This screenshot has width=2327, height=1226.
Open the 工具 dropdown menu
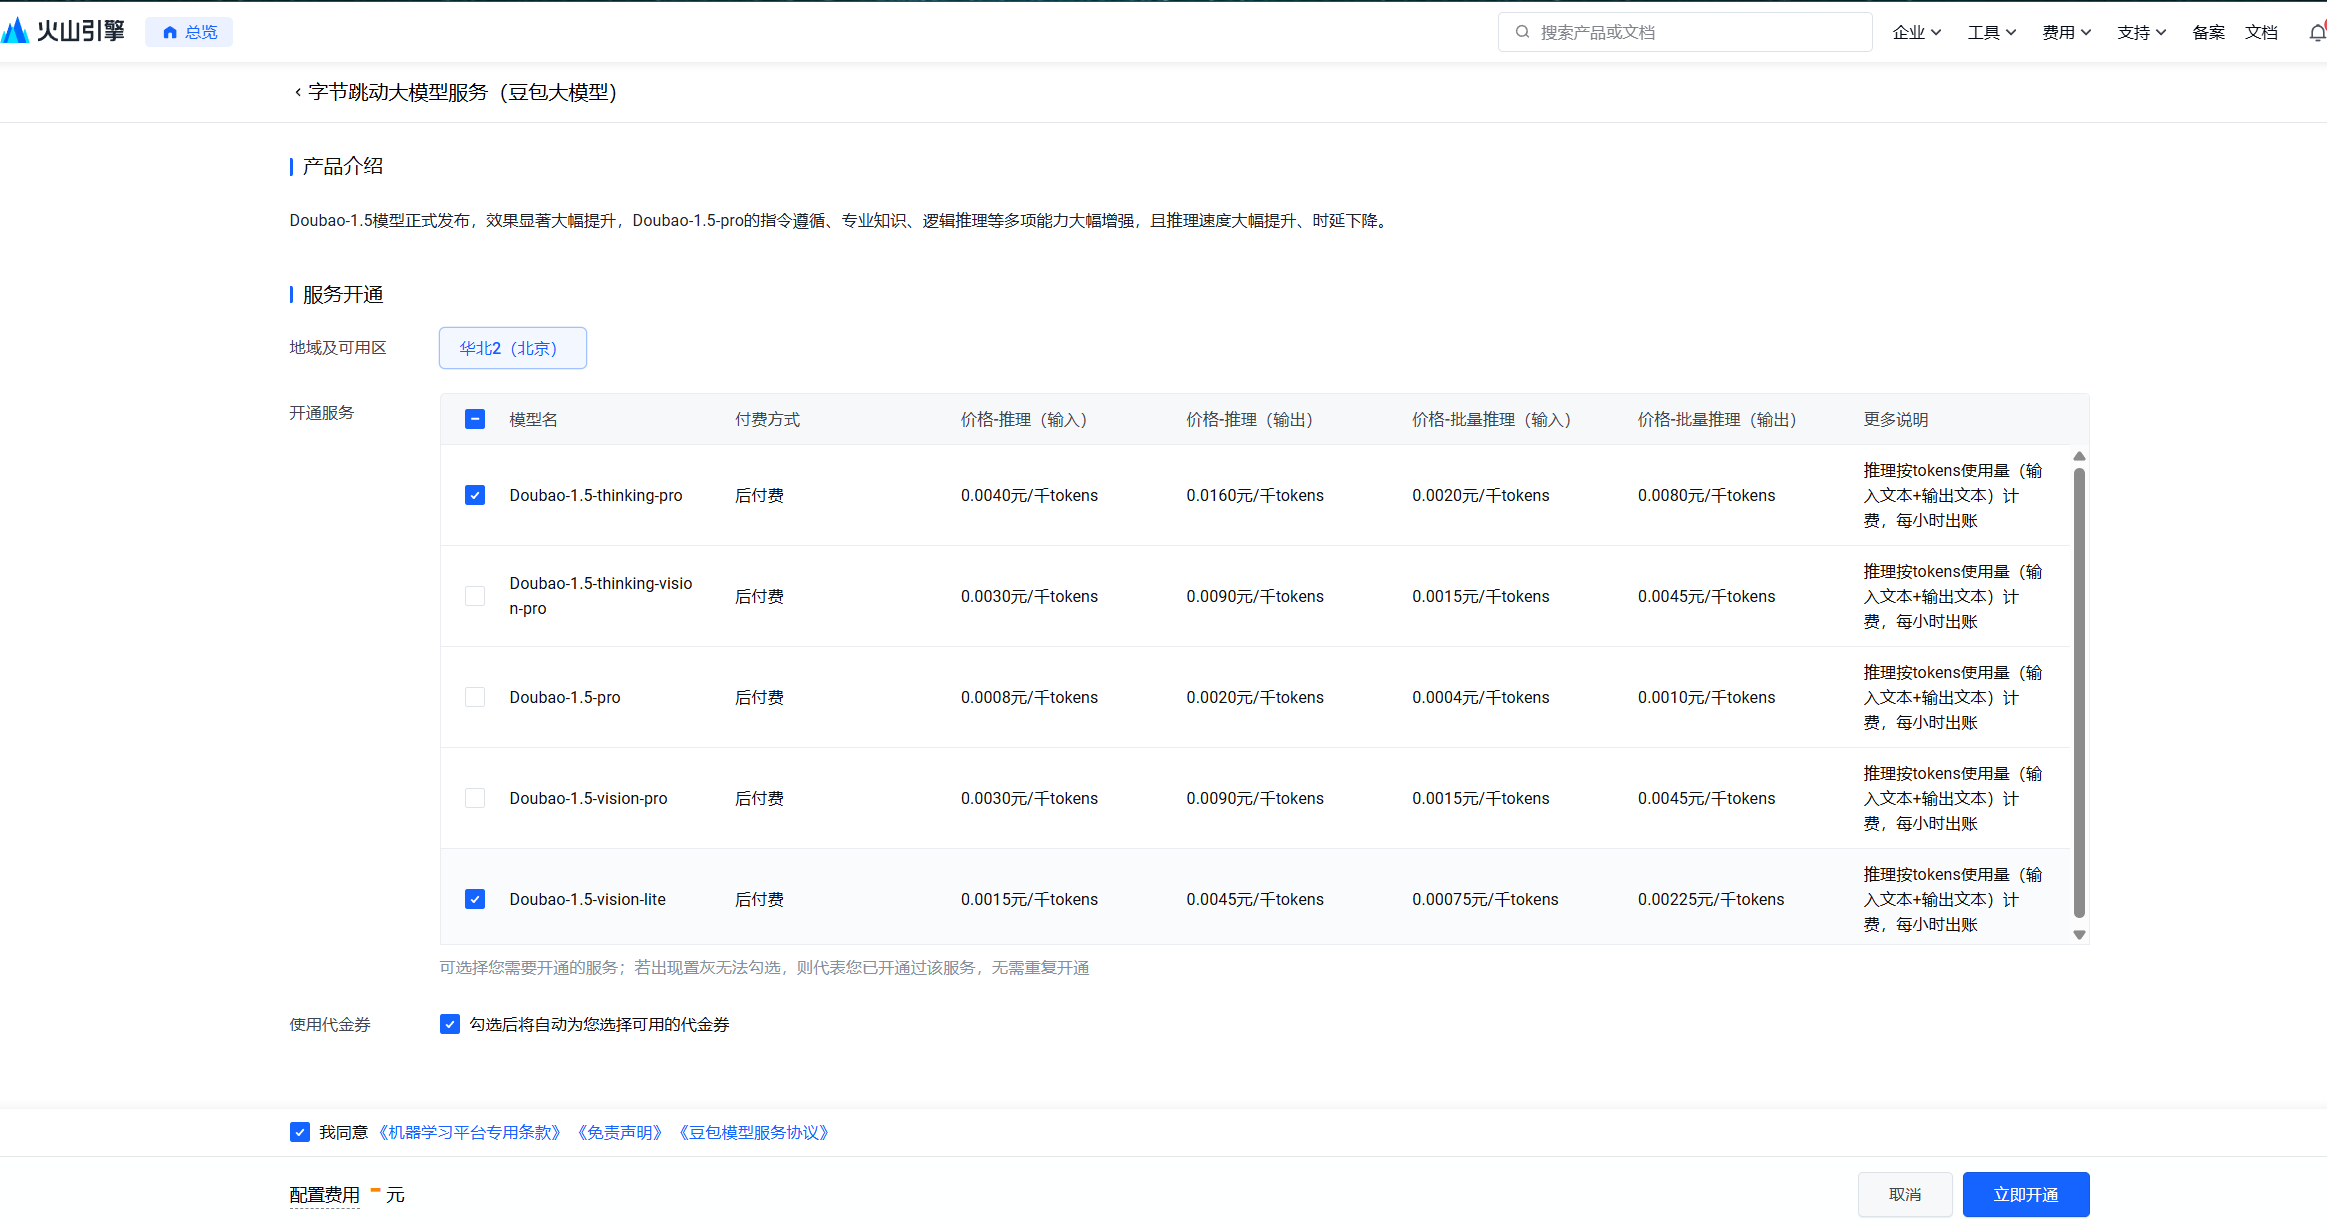tap(1991, 32)
